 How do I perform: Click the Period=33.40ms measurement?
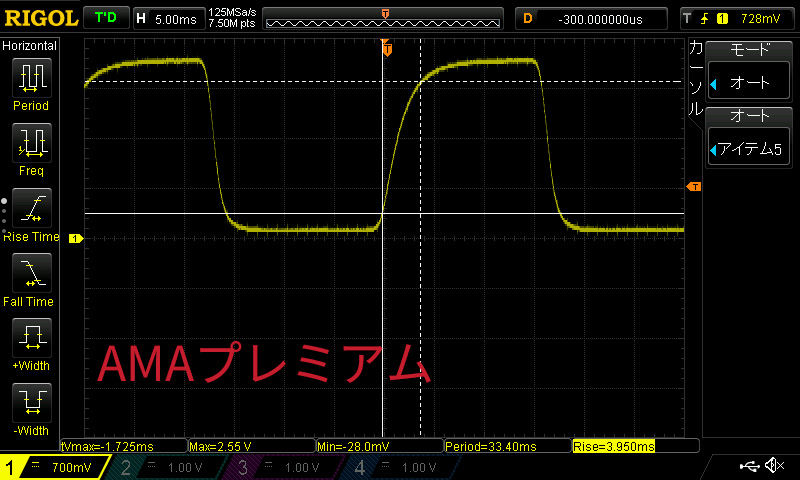[x=508, y=446]
